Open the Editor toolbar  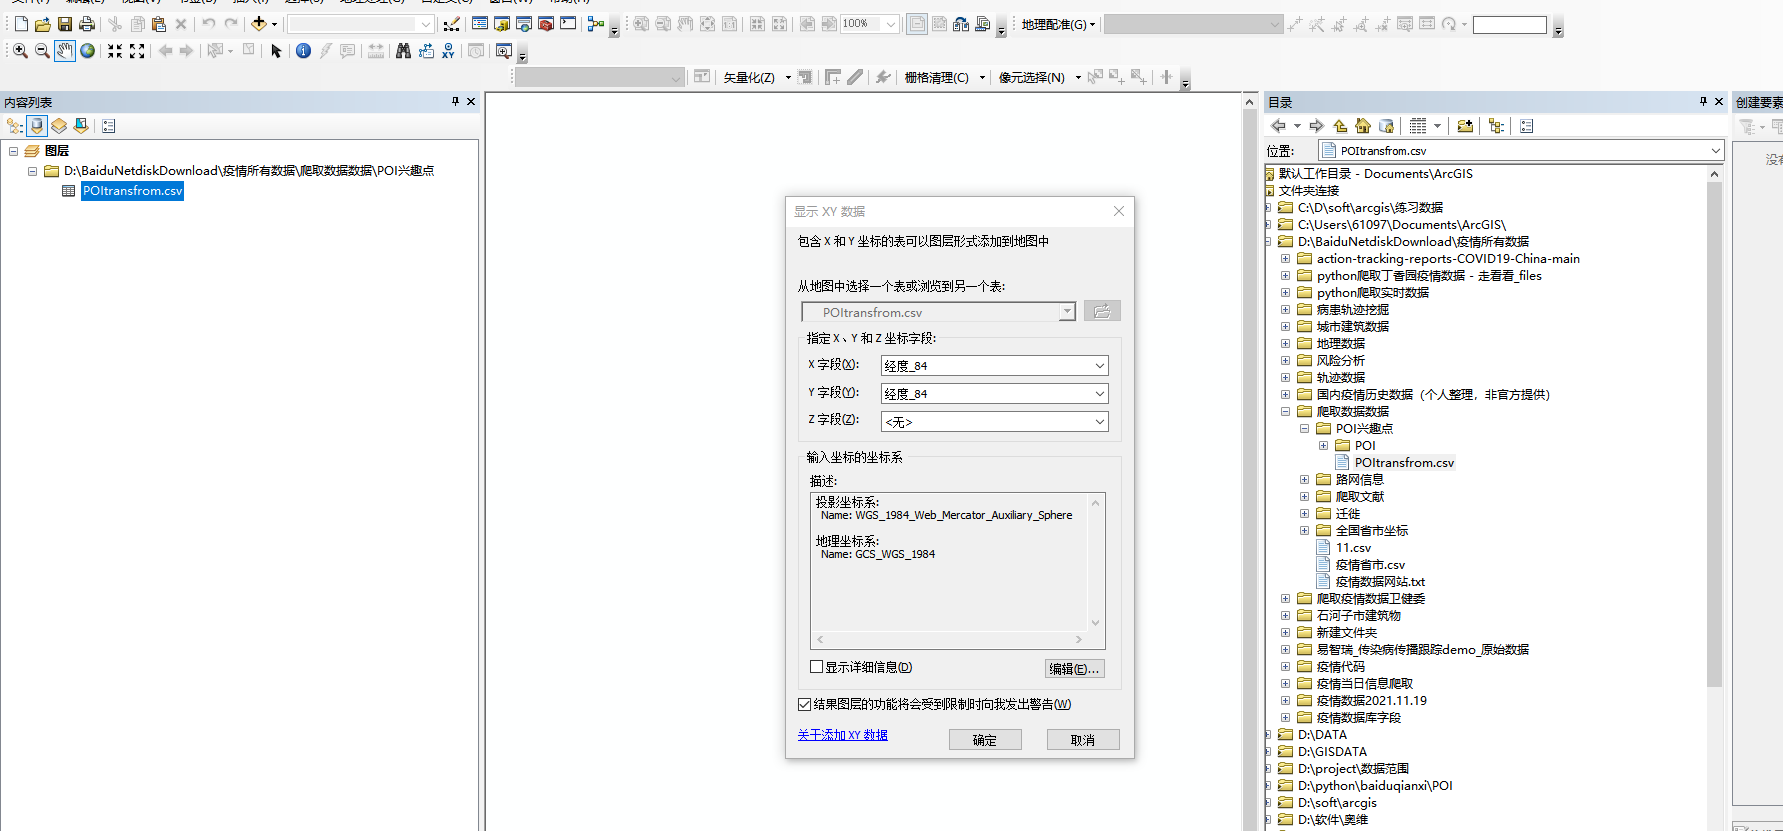[452, 24]
